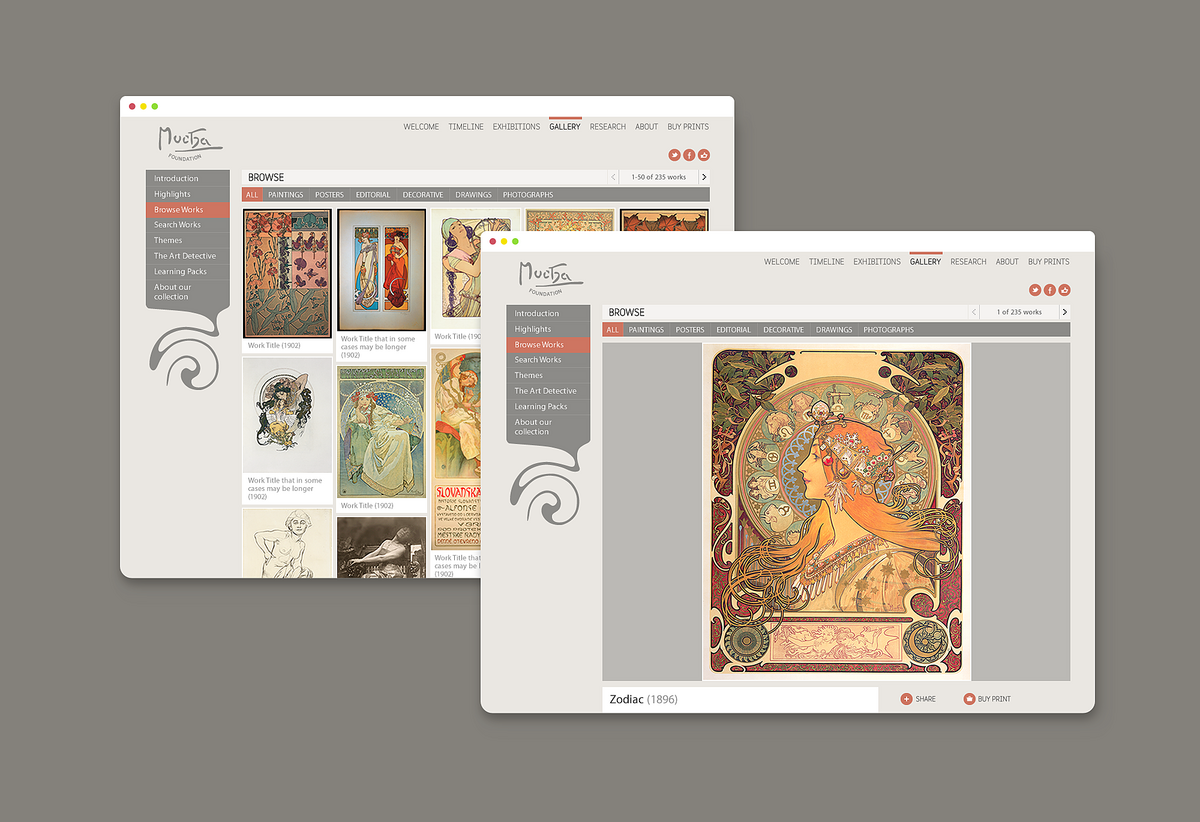The height and width of the screenshot is (822, 1200).
Task: Open Highlights in back window sidebar
Action: tap(187, 194)
